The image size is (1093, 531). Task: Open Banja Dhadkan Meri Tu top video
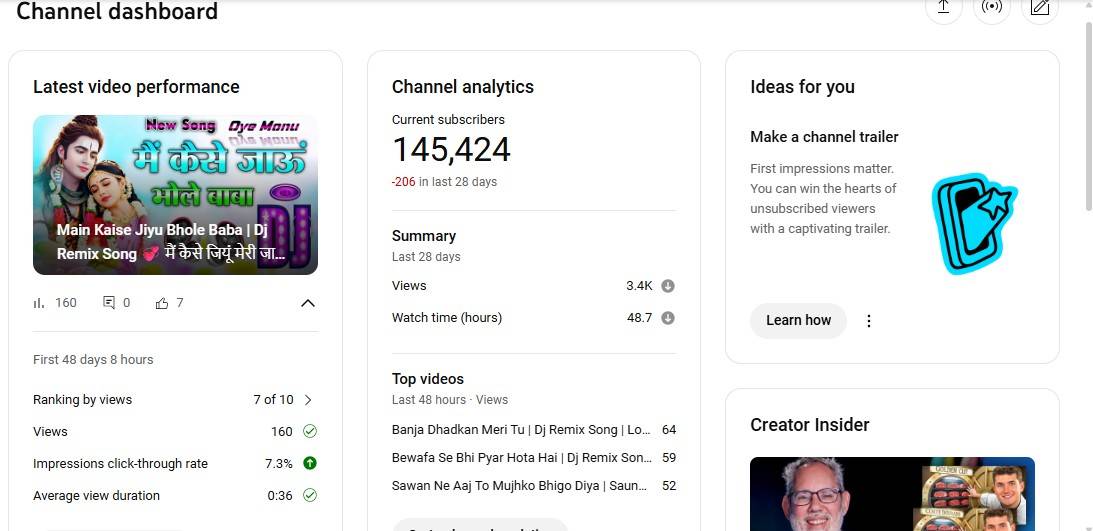tap(521, 430)
